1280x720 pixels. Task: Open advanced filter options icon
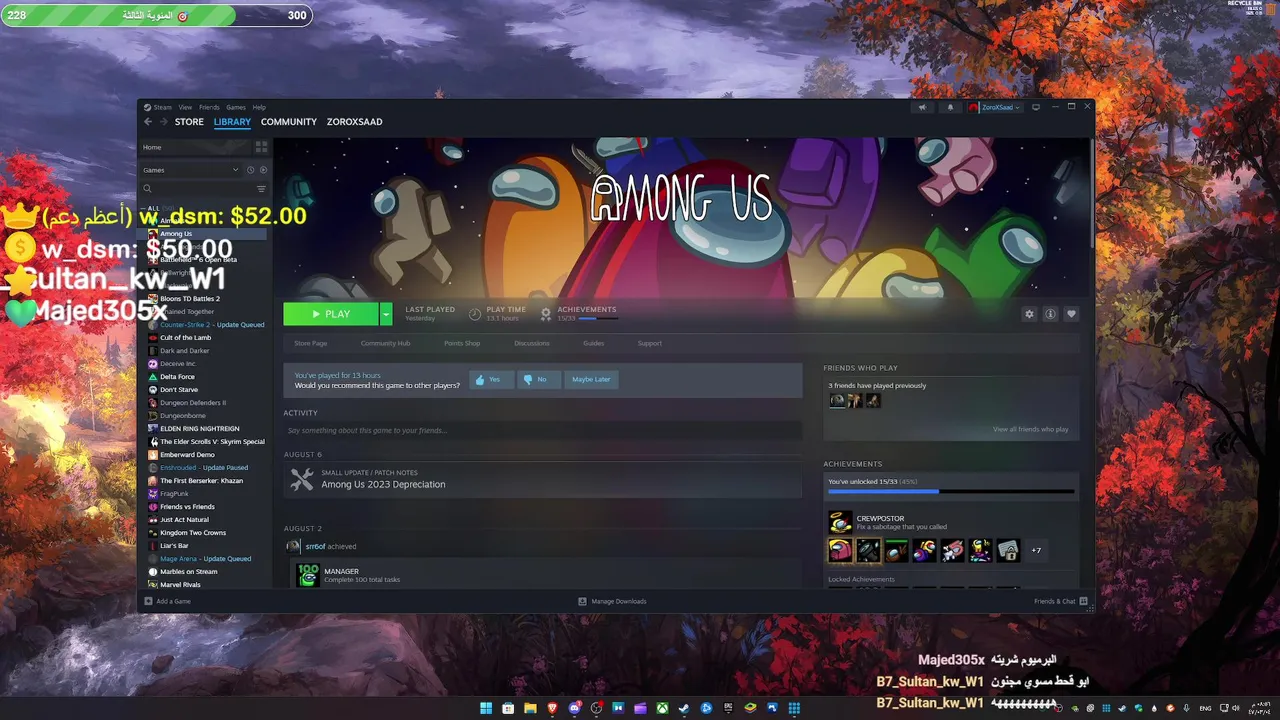pyautogui.click(x=261, y=189)
